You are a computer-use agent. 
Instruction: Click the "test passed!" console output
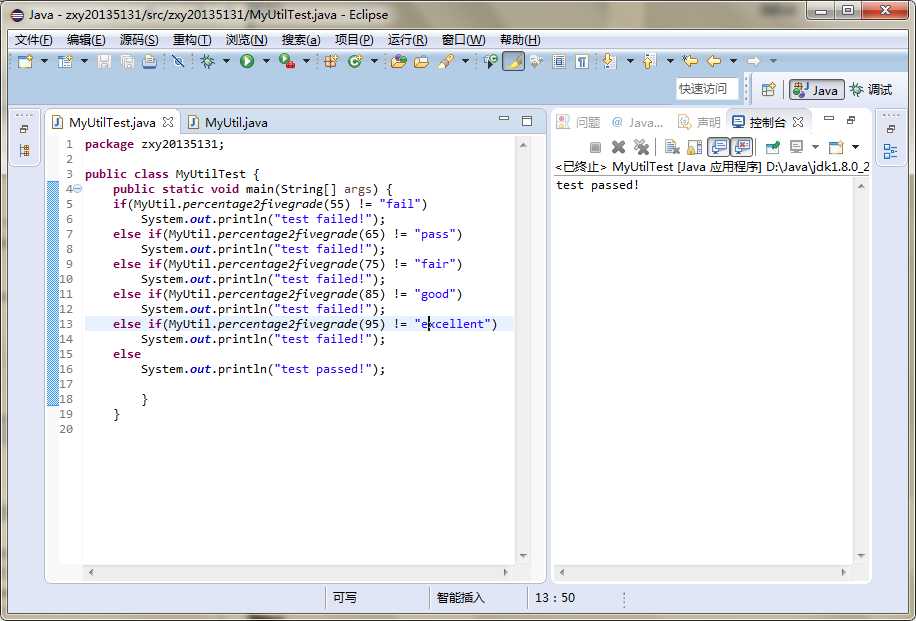point(597,185)
